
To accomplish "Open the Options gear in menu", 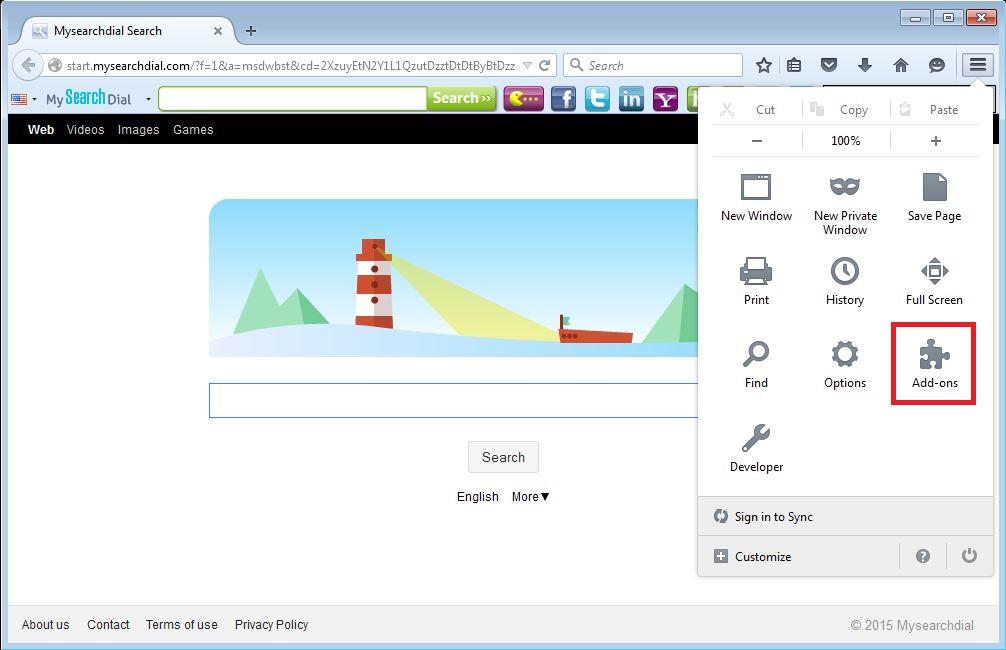I will (x=845, y=364).
